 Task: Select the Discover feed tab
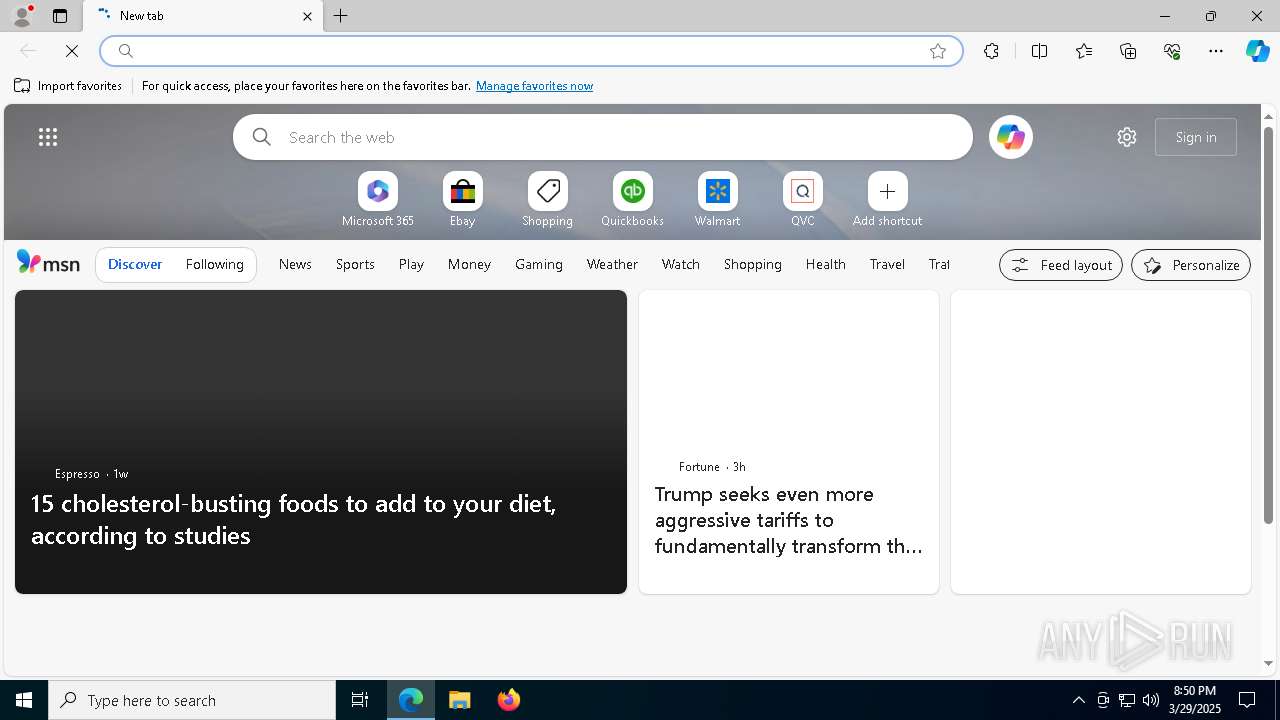point(135,264)
